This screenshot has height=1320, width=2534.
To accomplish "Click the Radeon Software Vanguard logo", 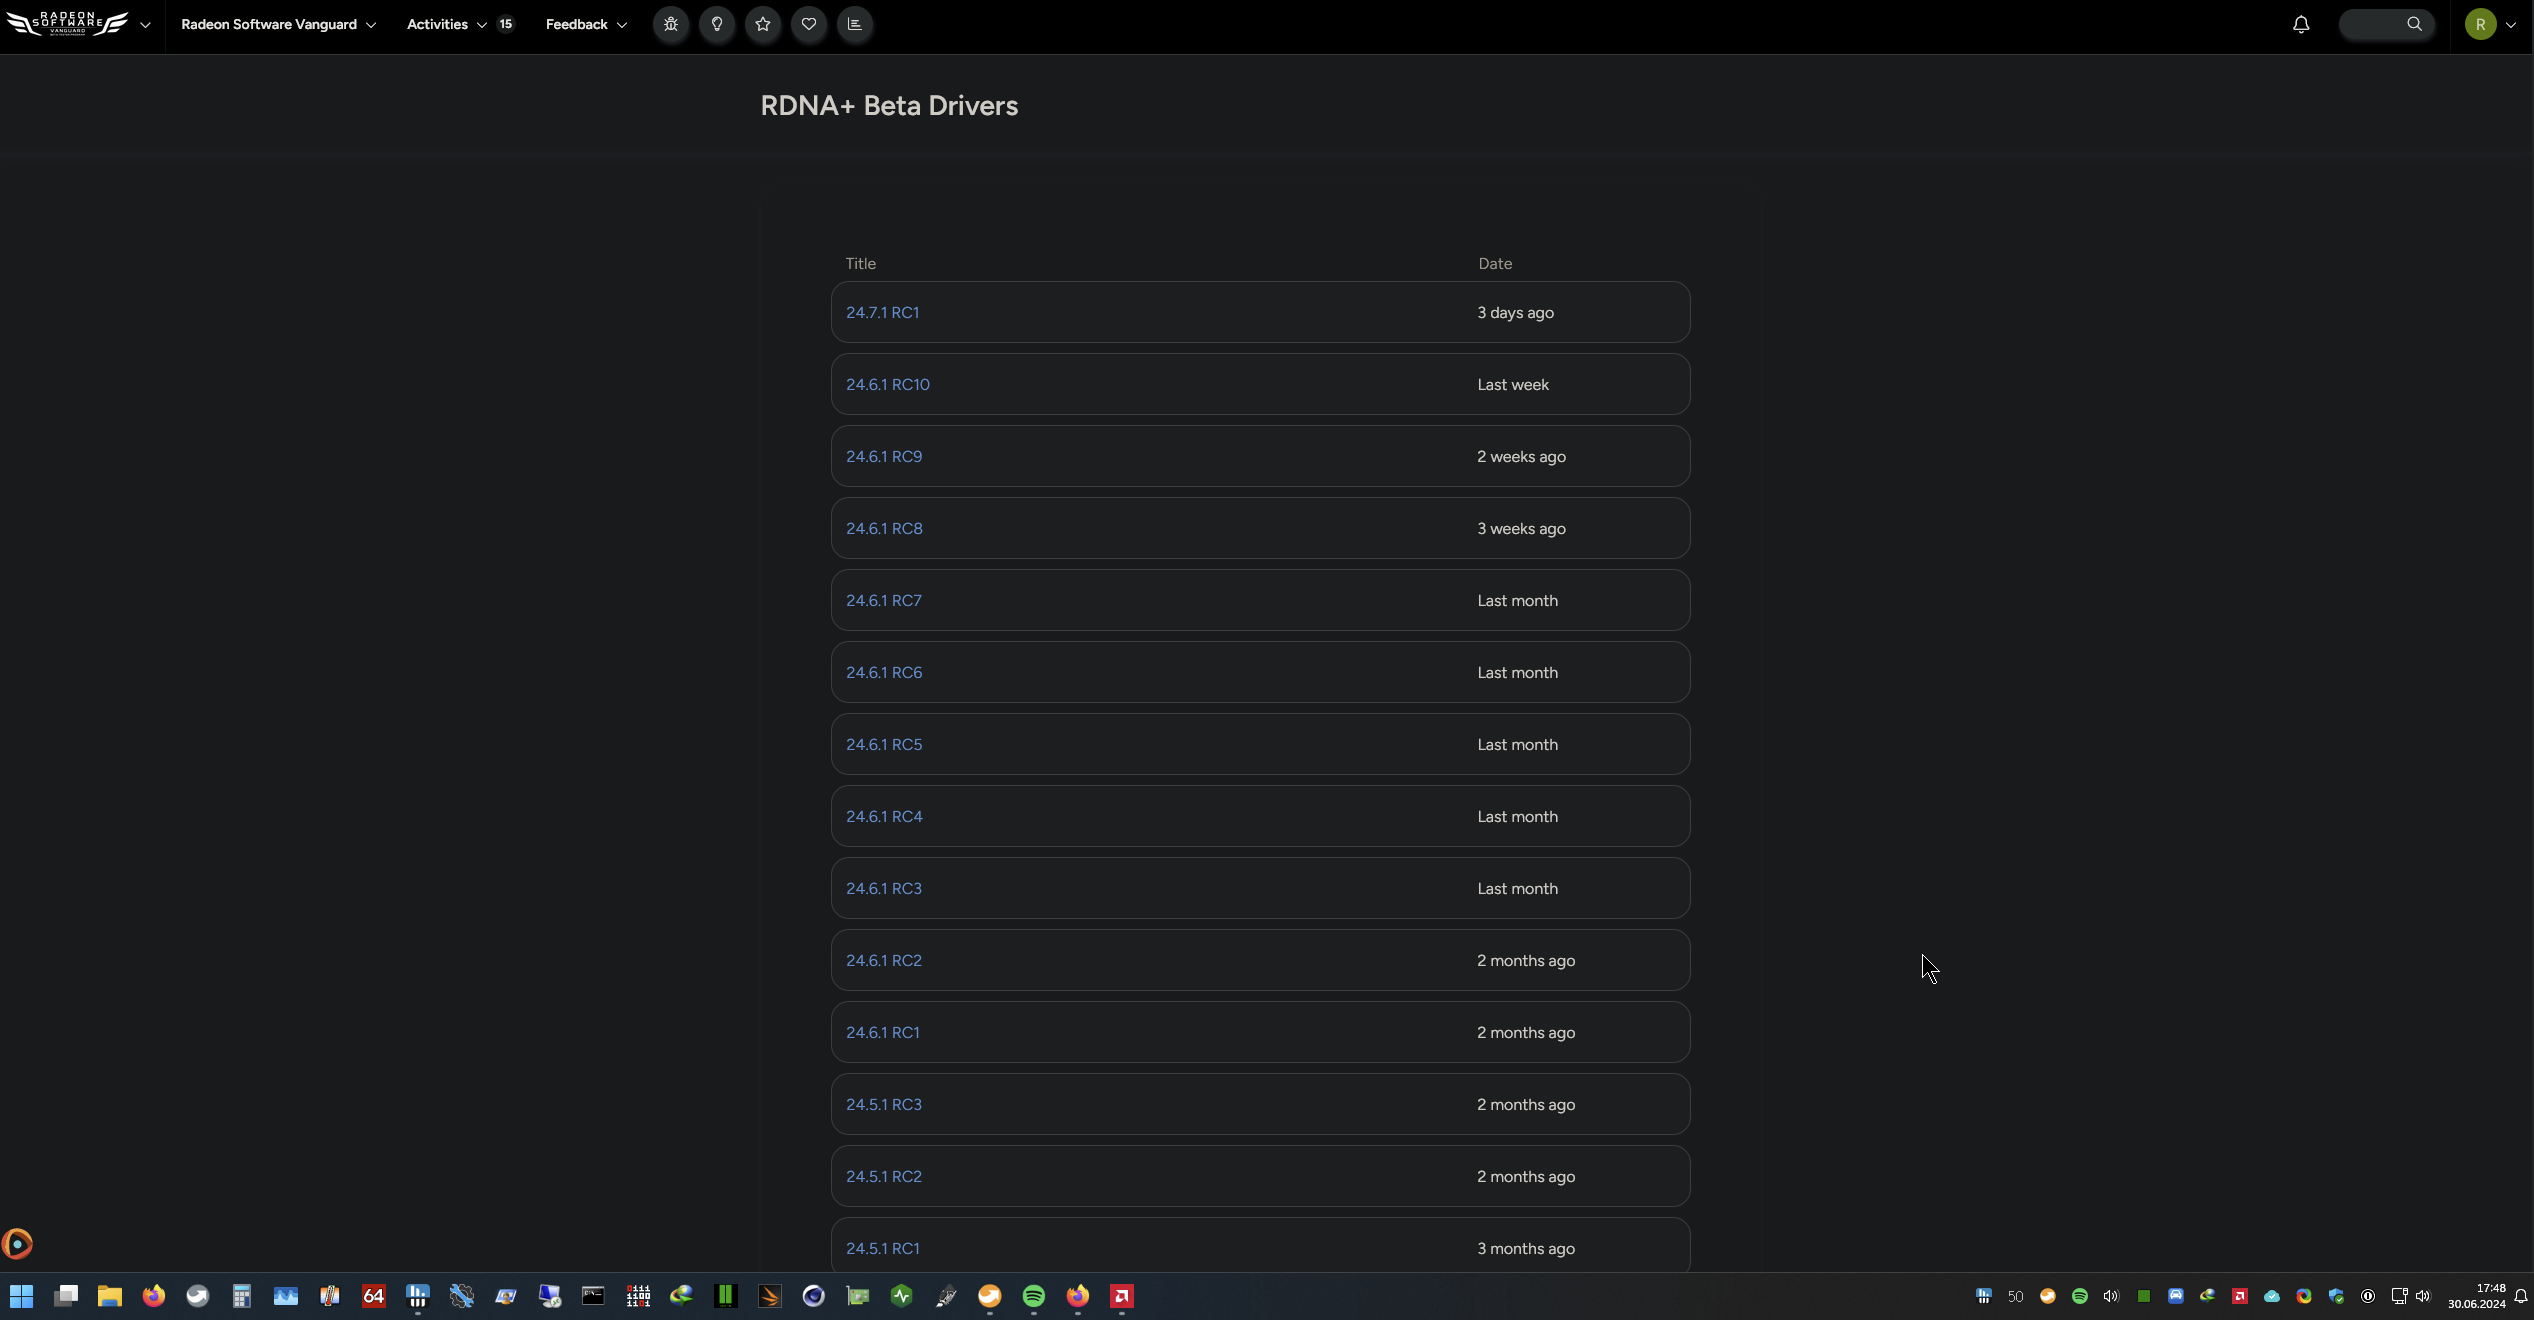I will 68,24.
